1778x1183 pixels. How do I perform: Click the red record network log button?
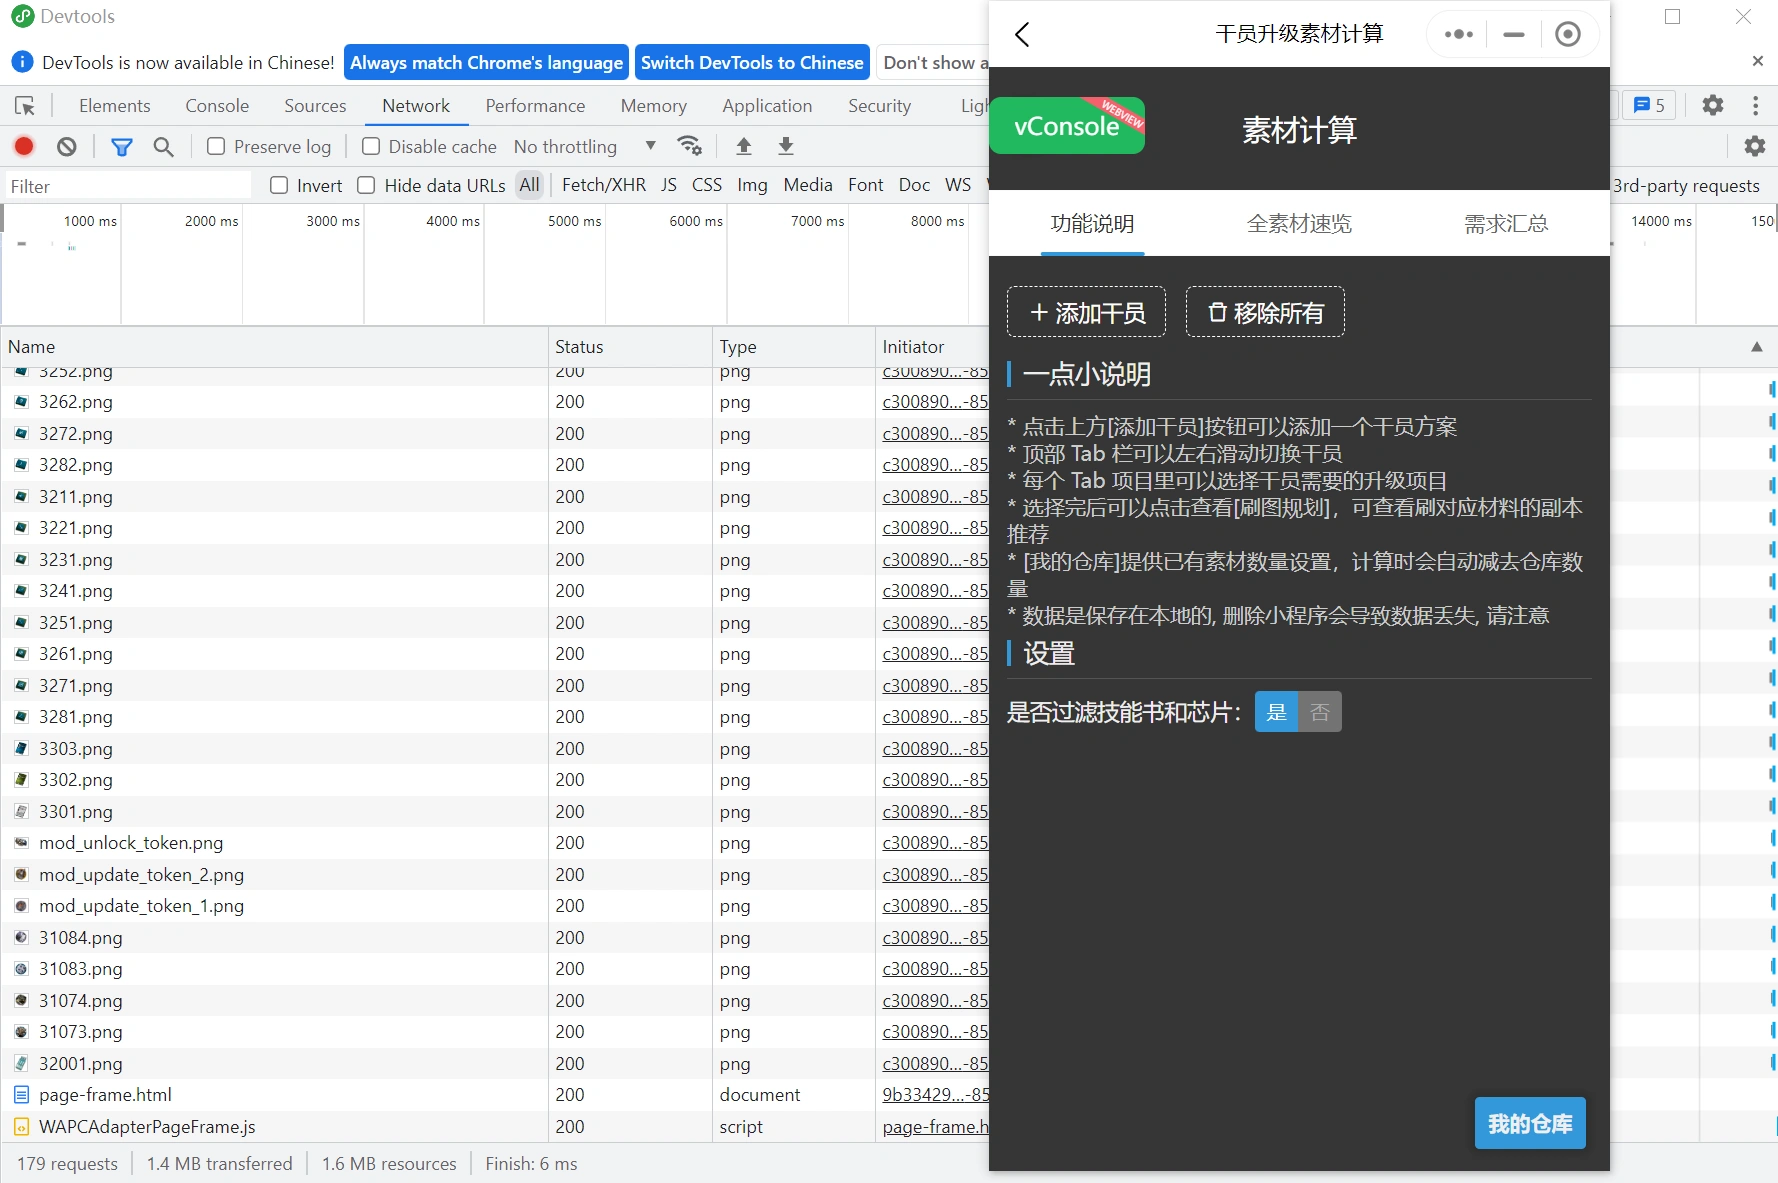24,146
